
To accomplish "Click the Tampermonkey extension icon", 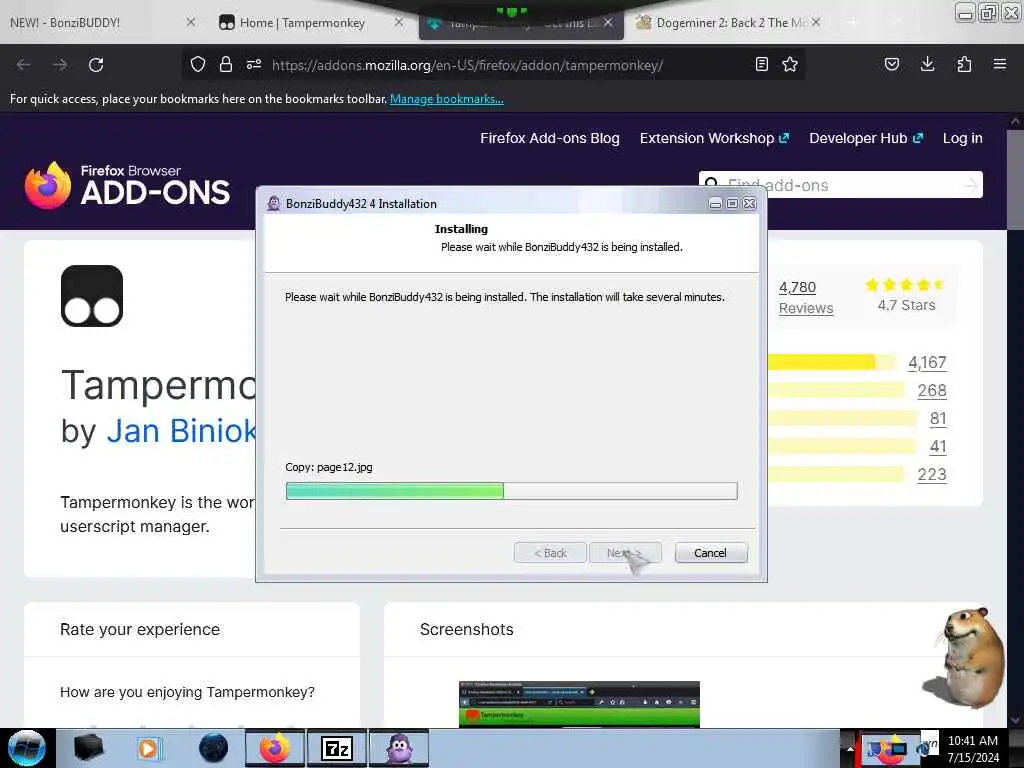I will 92,296.
